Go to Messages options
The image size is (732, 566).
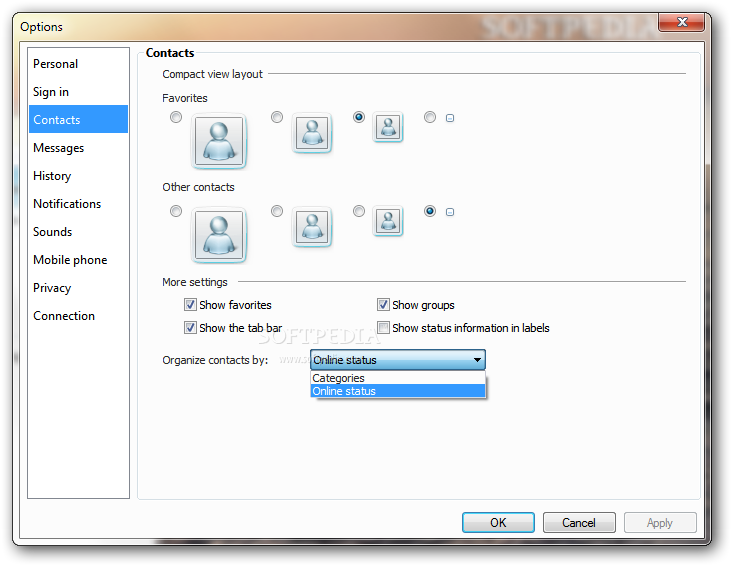coord(78,148)
